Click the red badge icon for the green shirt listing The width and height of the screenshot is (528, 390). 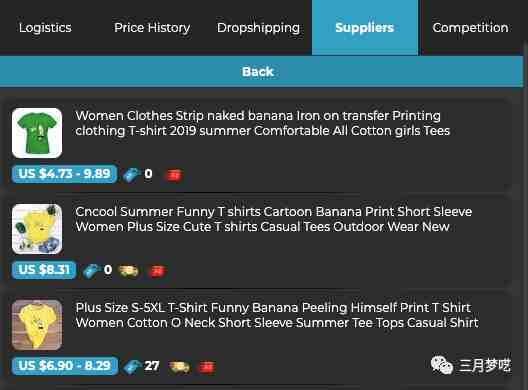tap(173, 175)
